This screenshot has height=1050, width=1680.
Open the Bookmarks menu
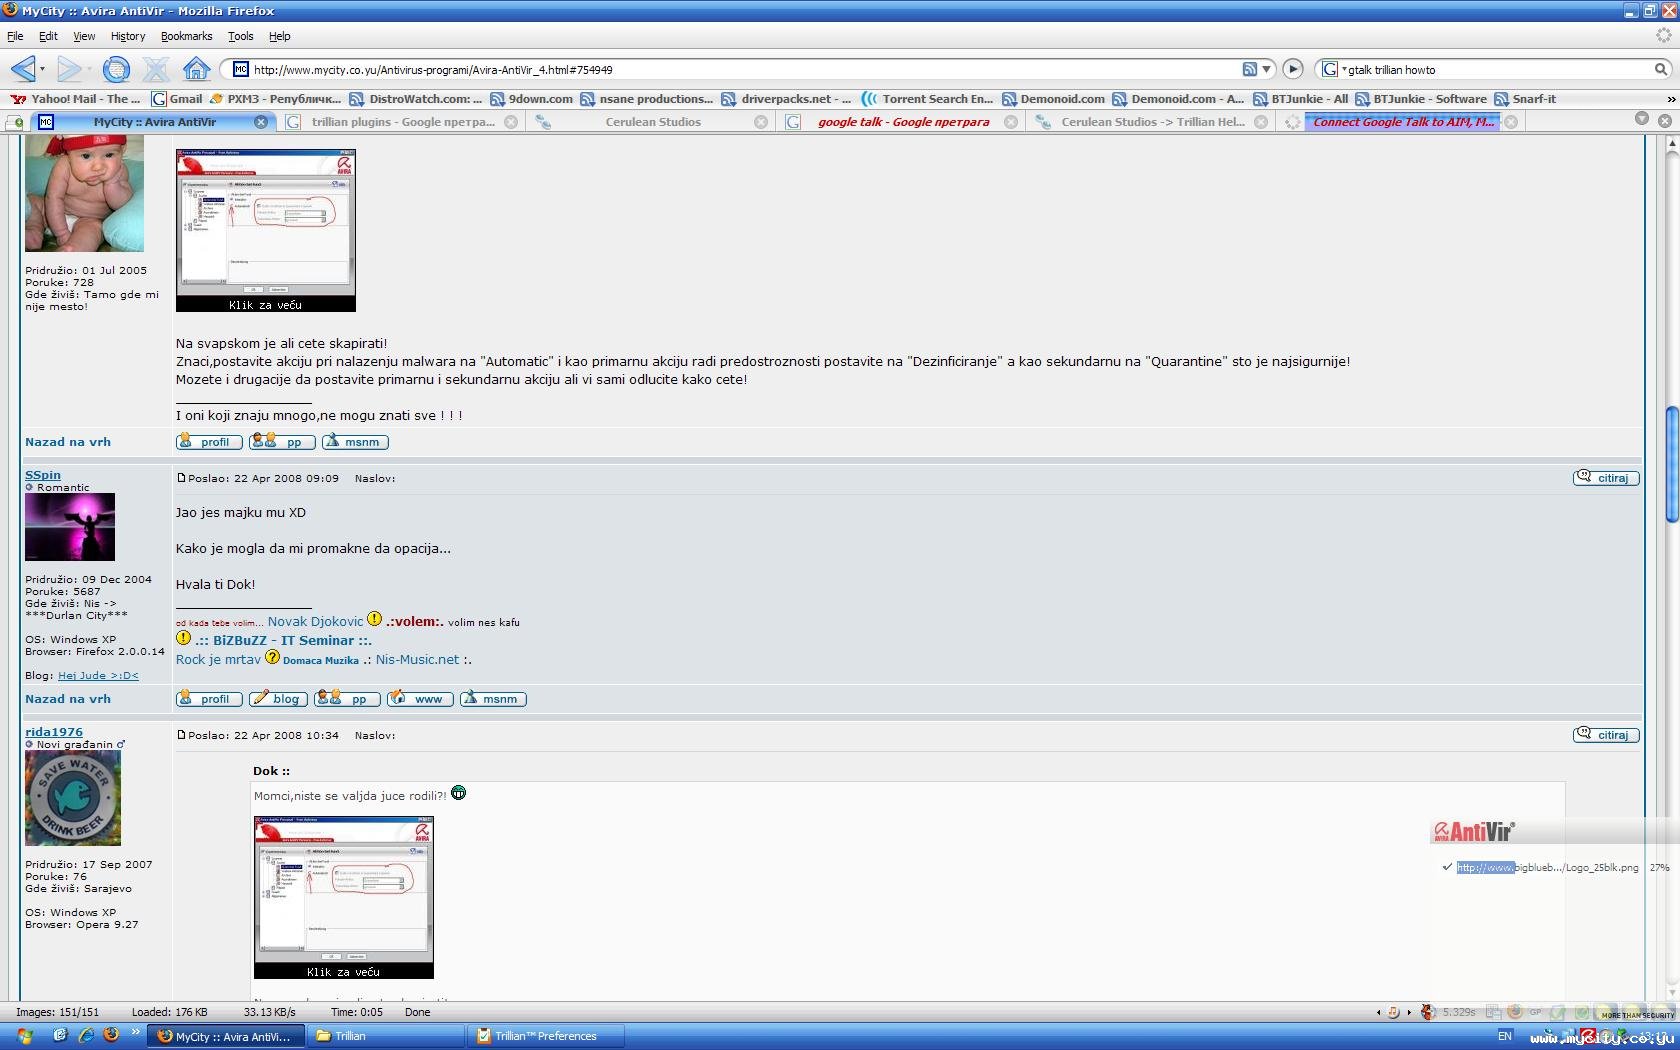click(186, 36)
